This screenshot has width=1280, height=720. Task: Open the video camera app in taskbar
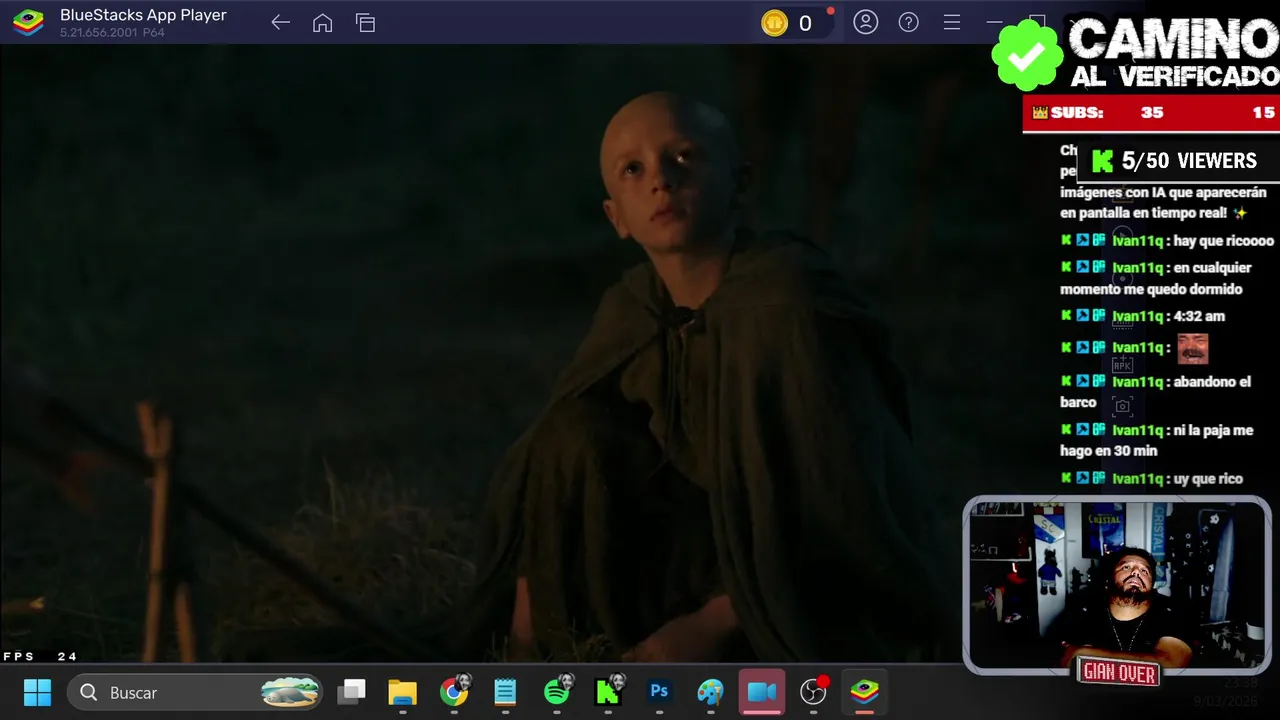pos(762,692)
